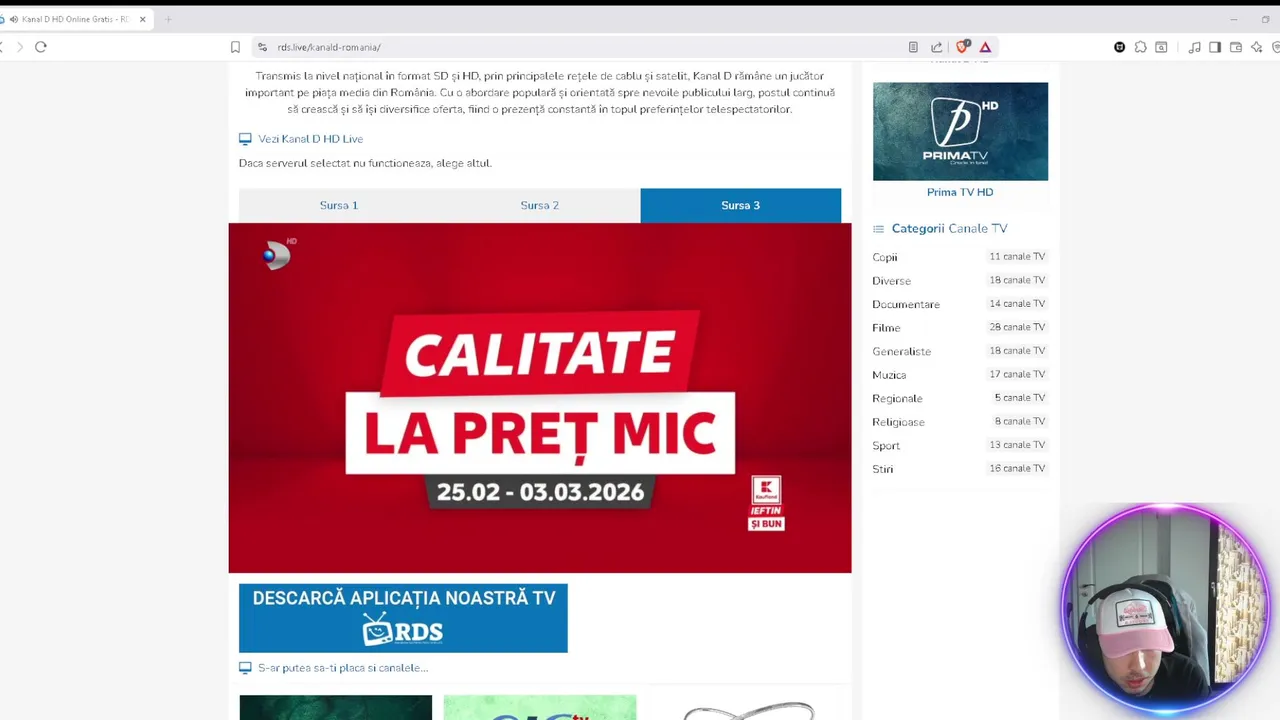Click the share page icon
This screenshot has width=1280, height=720.
pyautogui.click(x=936, y=47)
